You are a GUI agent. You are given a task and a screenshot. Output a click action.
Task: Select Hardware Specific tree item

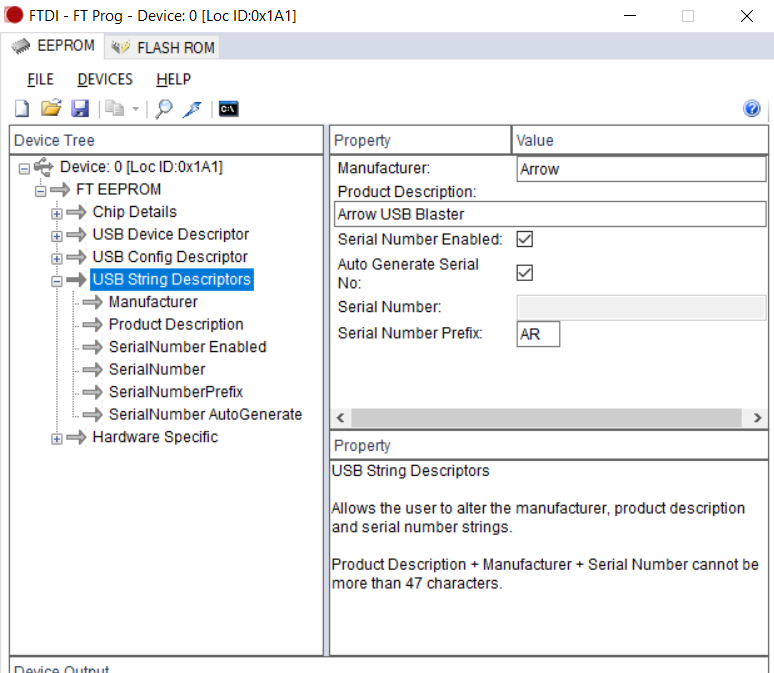tap(155, 437)
